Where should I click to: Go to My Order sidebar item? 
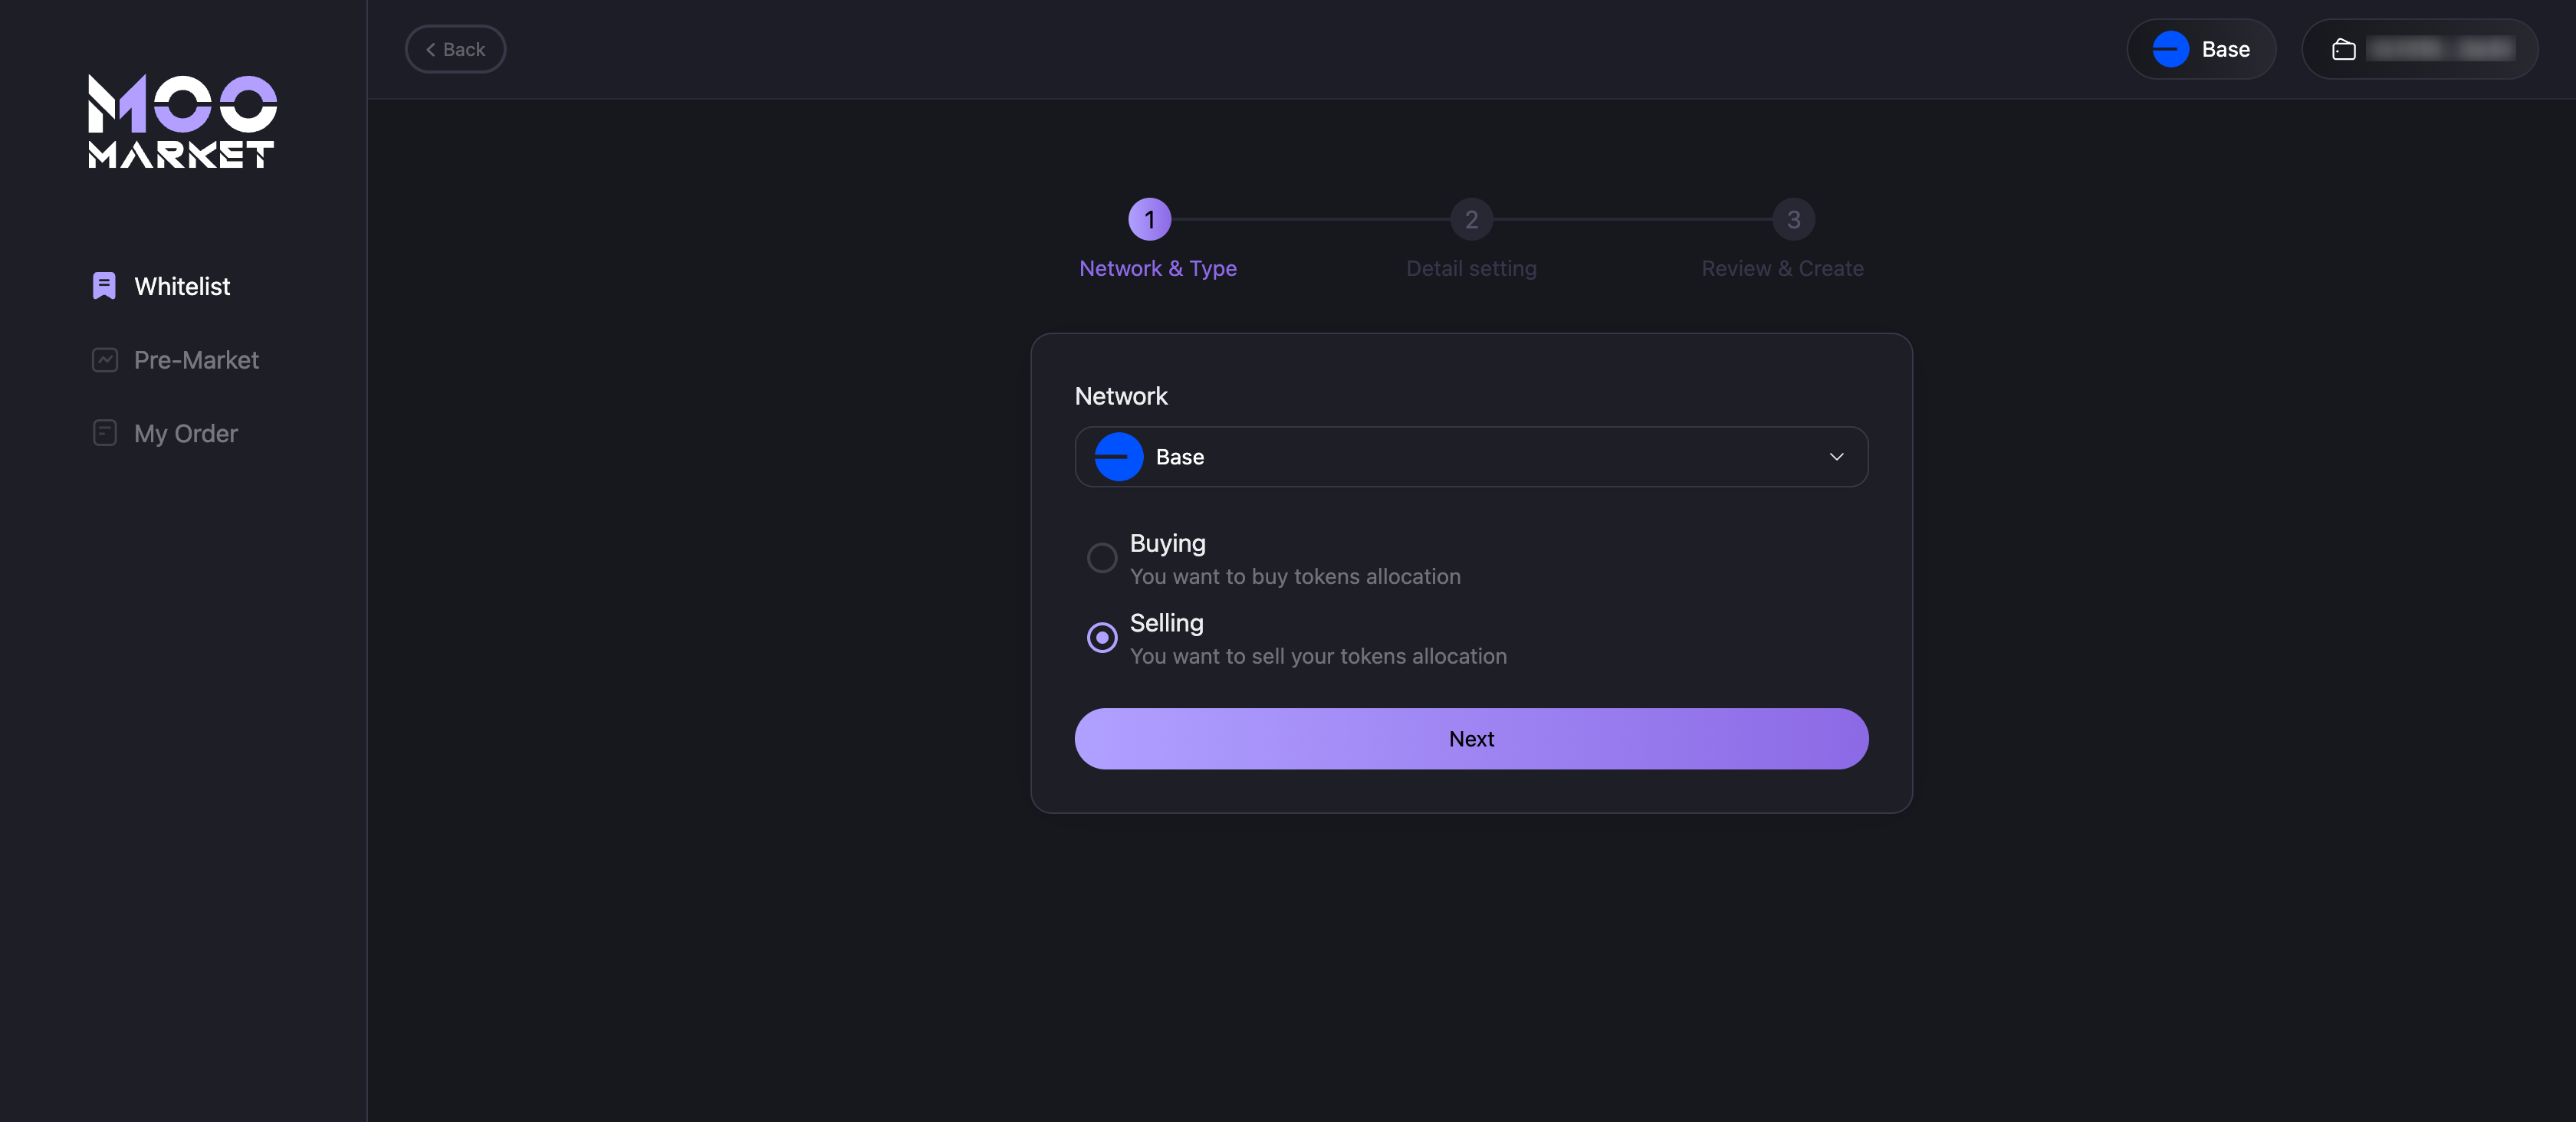coord(186,433)
